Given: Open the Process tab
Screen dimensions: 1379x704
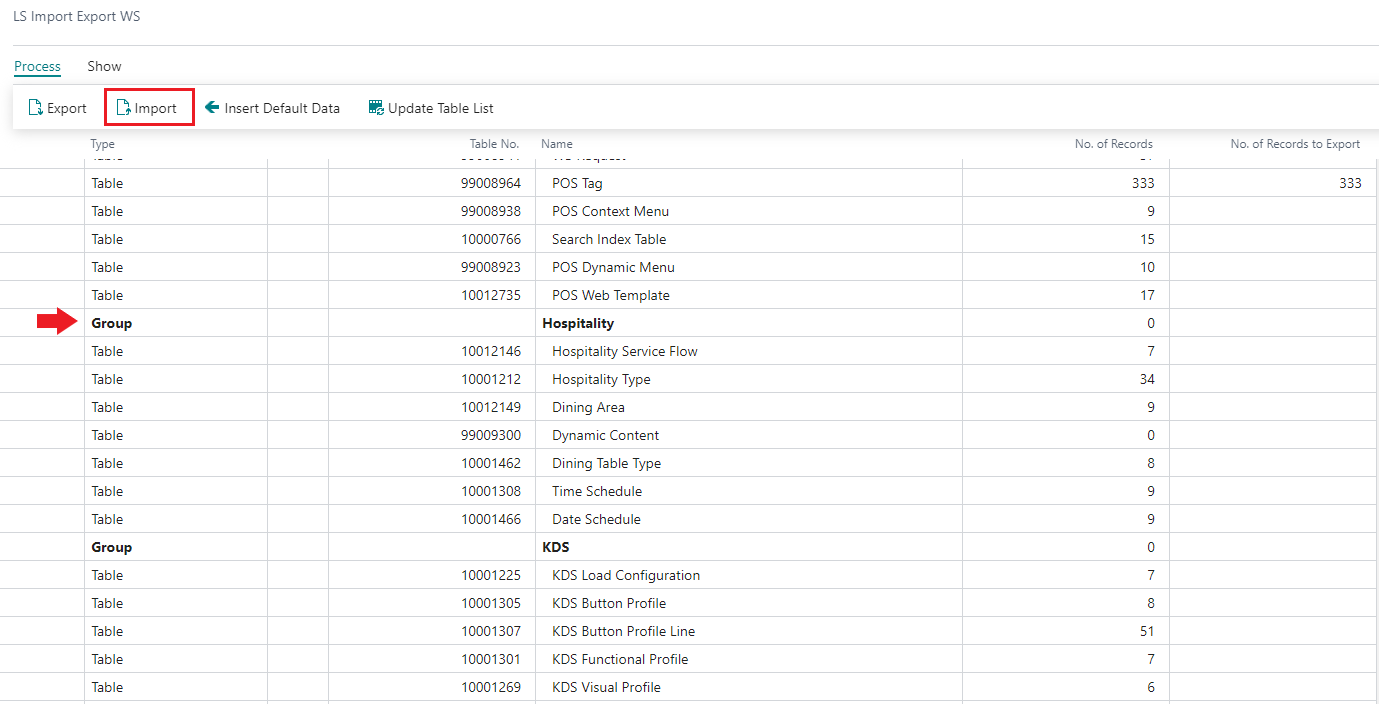Looking at the screenshot, I should (37, 66).
